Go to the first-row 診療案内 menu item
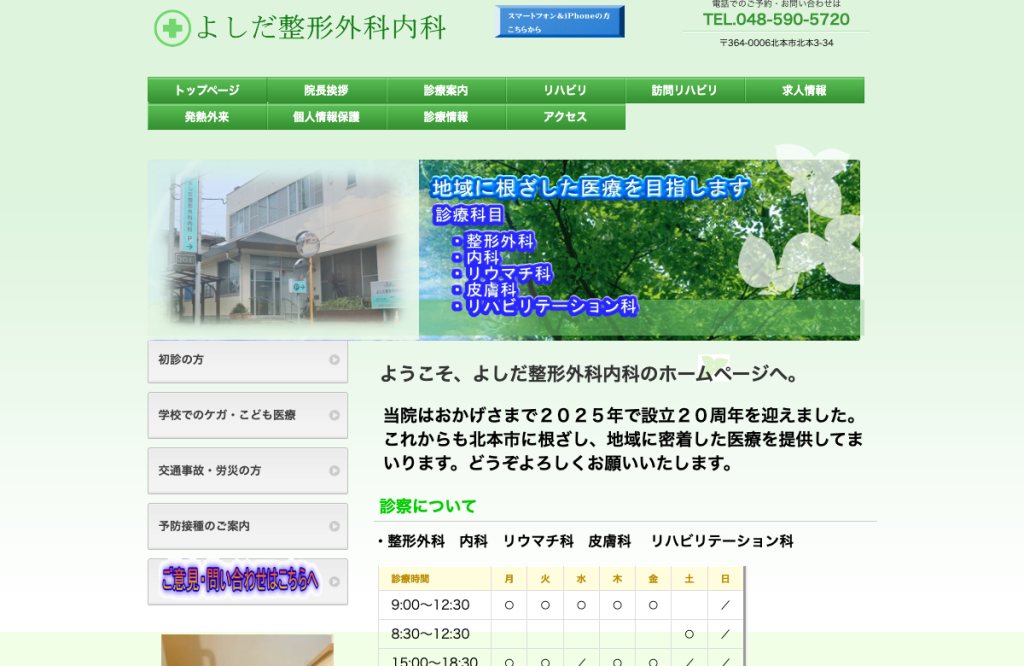The height and width of the screenshot is (666, 1024). pyautogui.click(x=446, y=90)
